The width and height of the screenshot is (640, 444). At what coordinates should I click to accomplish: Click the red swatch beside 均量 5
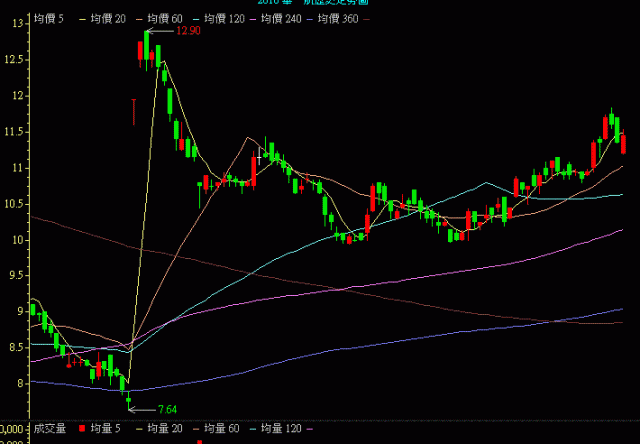82,428
